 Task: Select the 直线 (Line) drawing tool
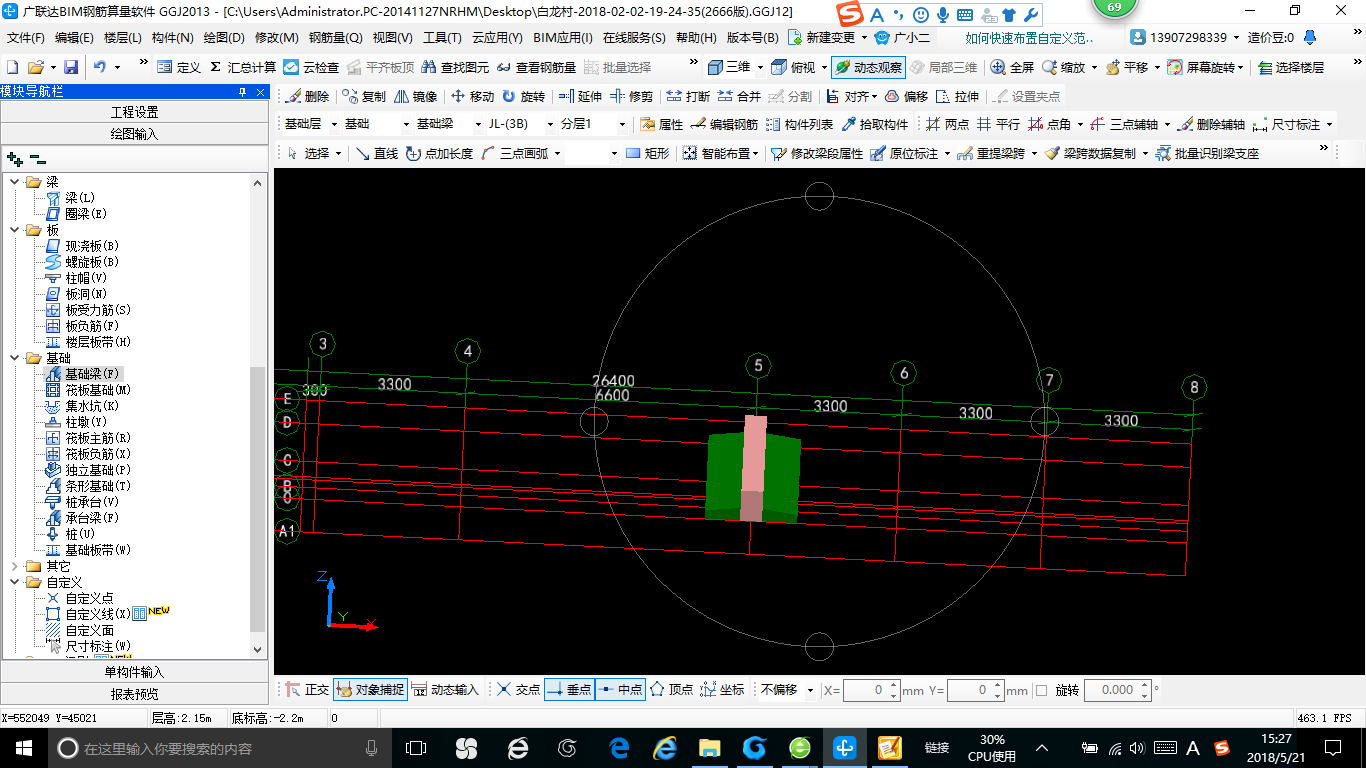pyautogui.click(x=377, y=153)
